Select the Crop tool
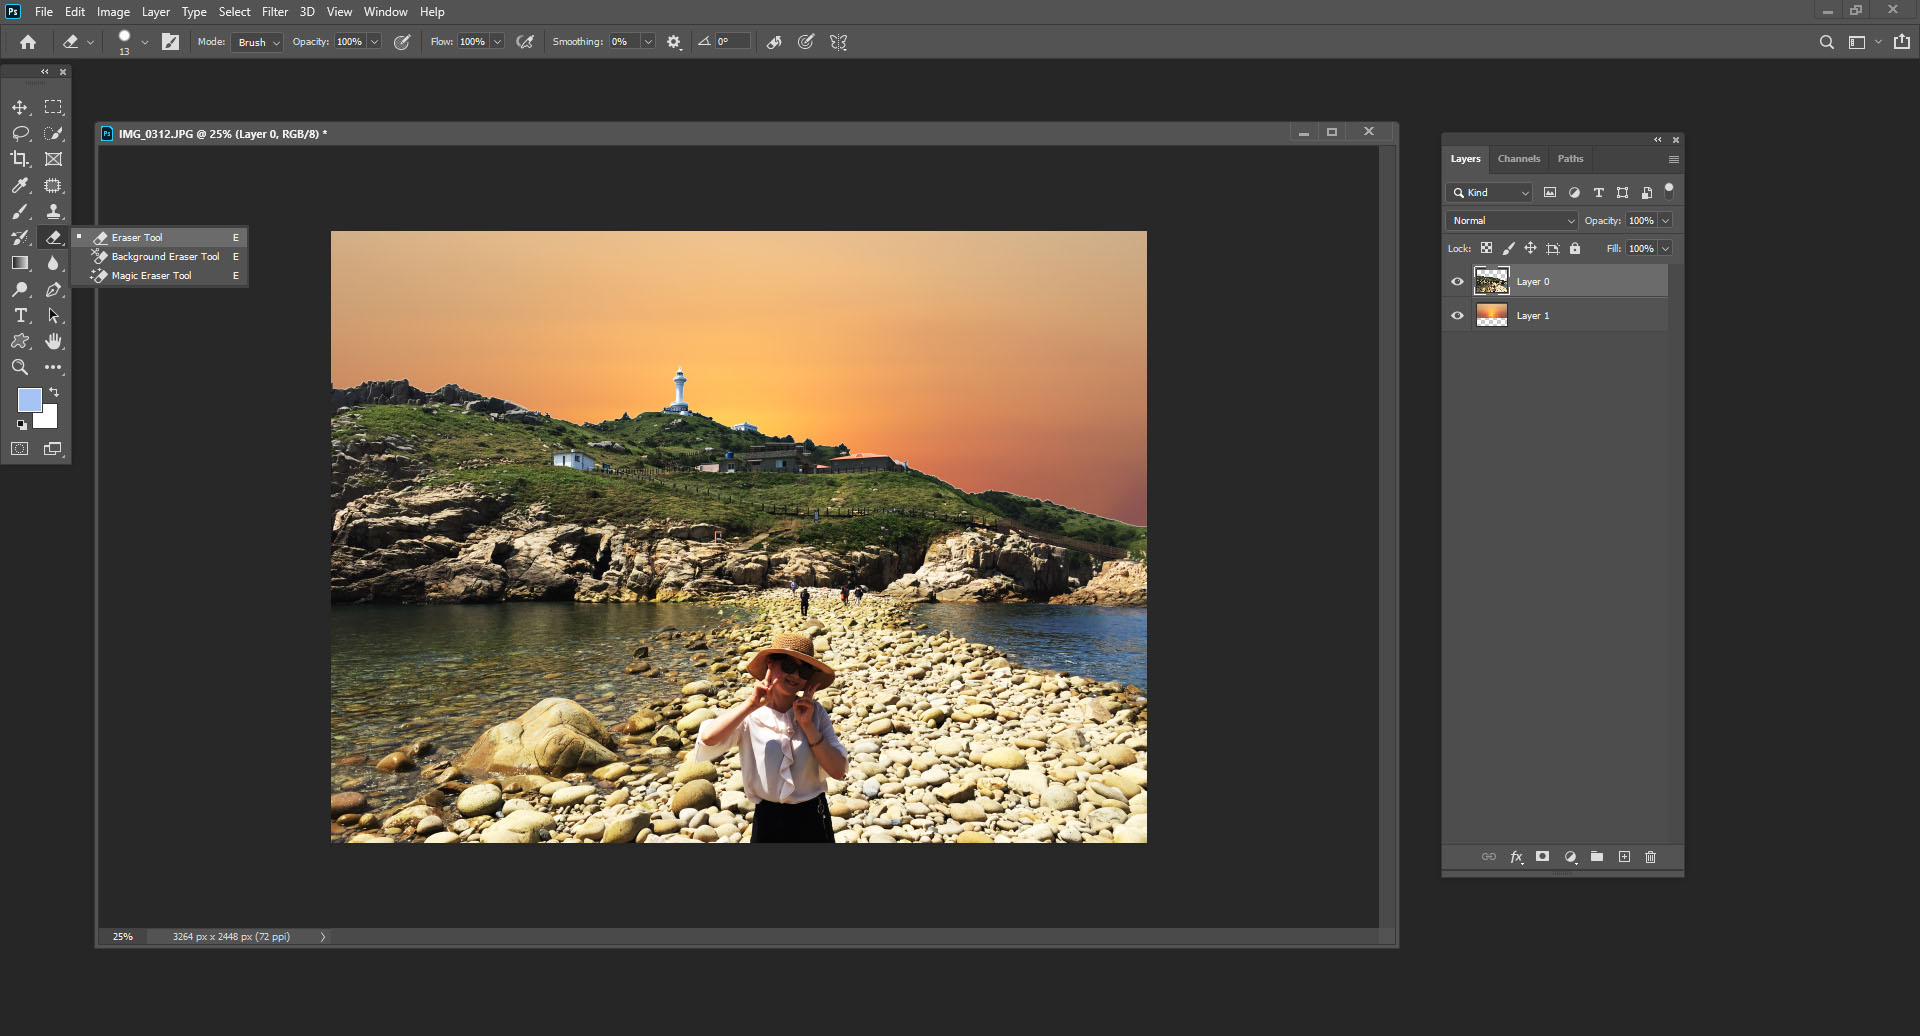Image resolution: width=1920 pixels, height=1036 pixels. [20, 159]
